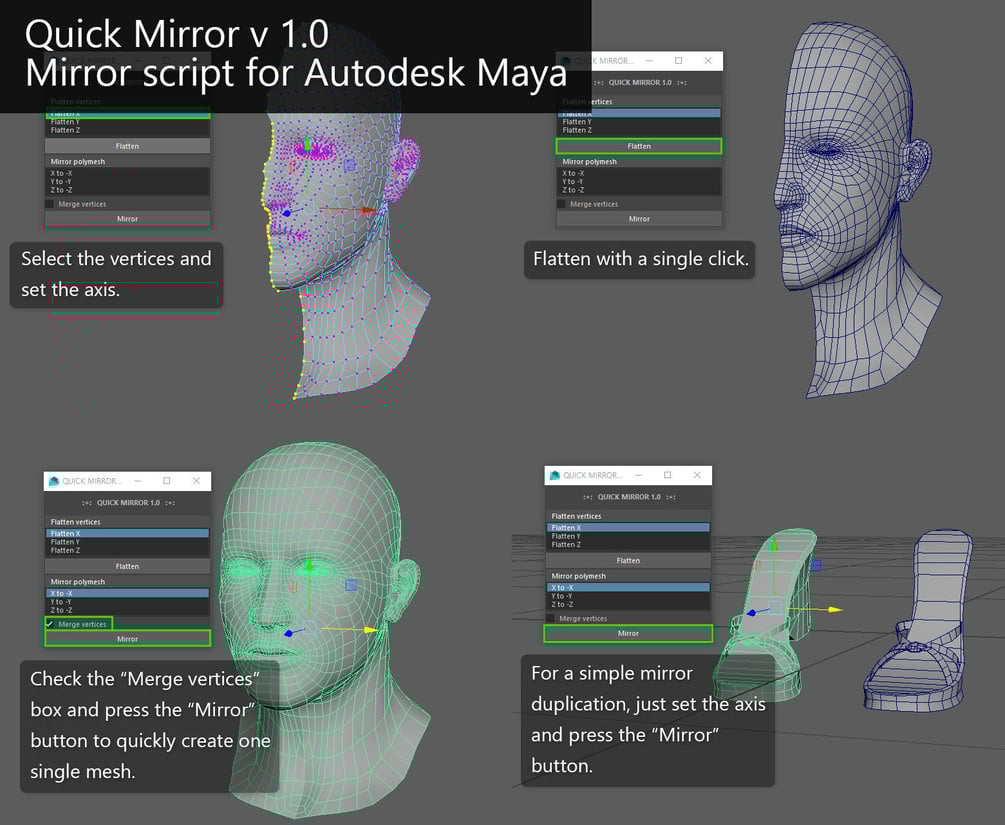Viewport: 1005px width, 825px height.
Task: Grab red arrow manipulator handle on vertex-selected head
Action: (369, 210)
